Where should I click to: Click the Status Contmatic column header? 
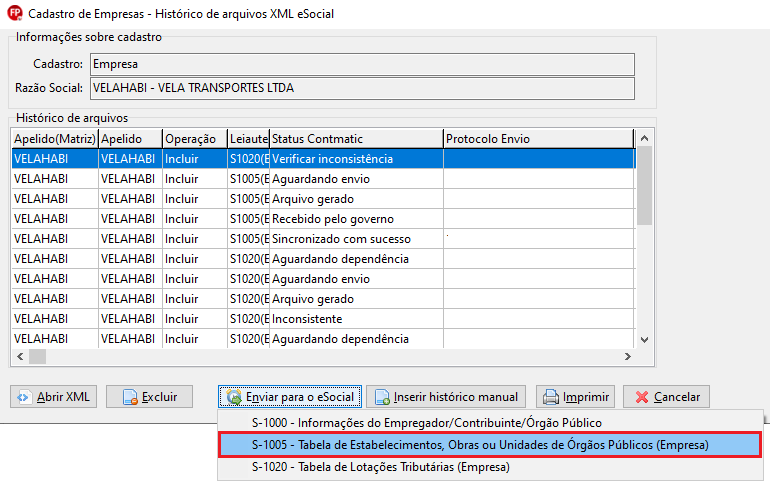point(357,139)
